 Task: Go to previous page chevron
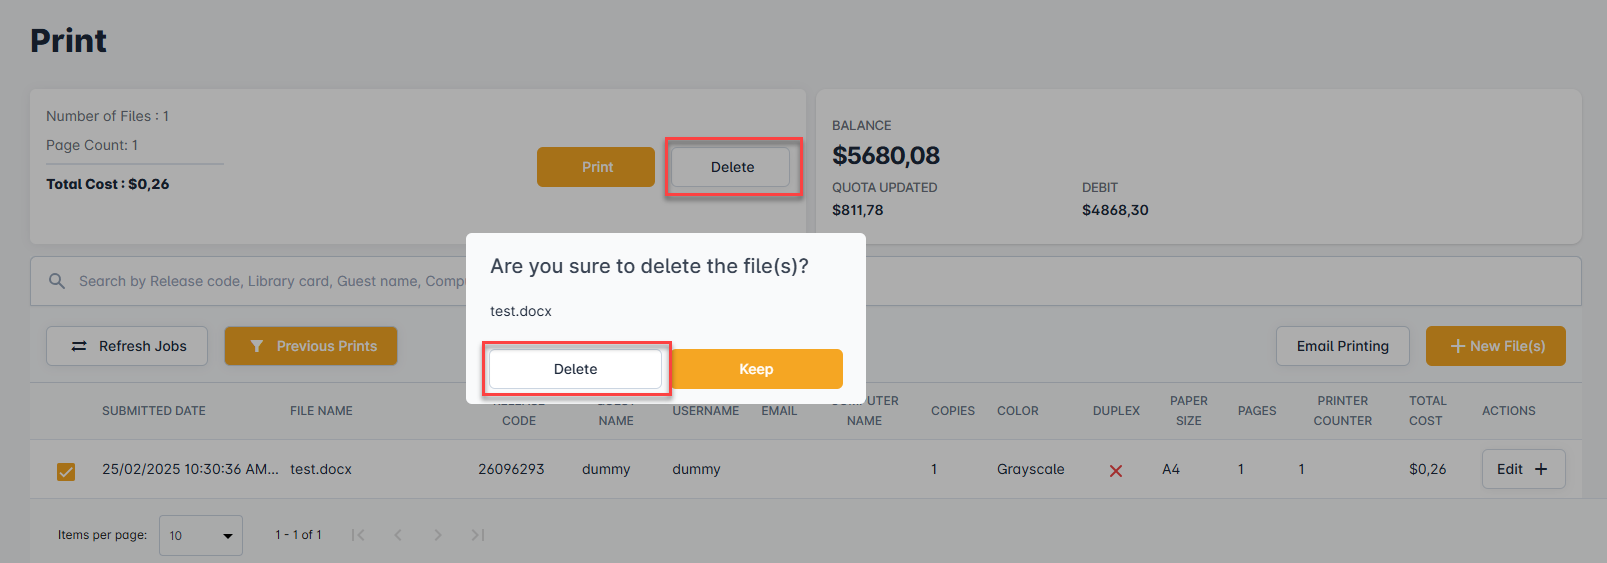click(x=398, y=535)
